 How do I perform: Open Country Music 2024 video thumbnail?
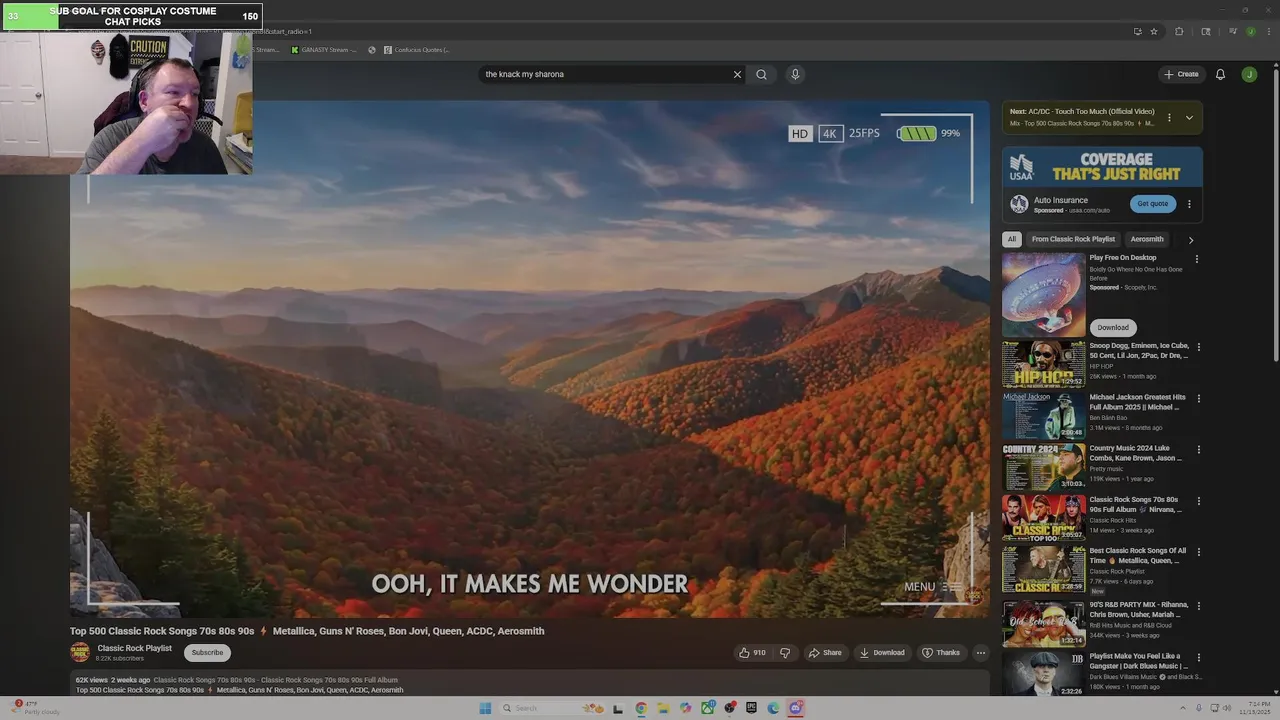coord(1044,467)
